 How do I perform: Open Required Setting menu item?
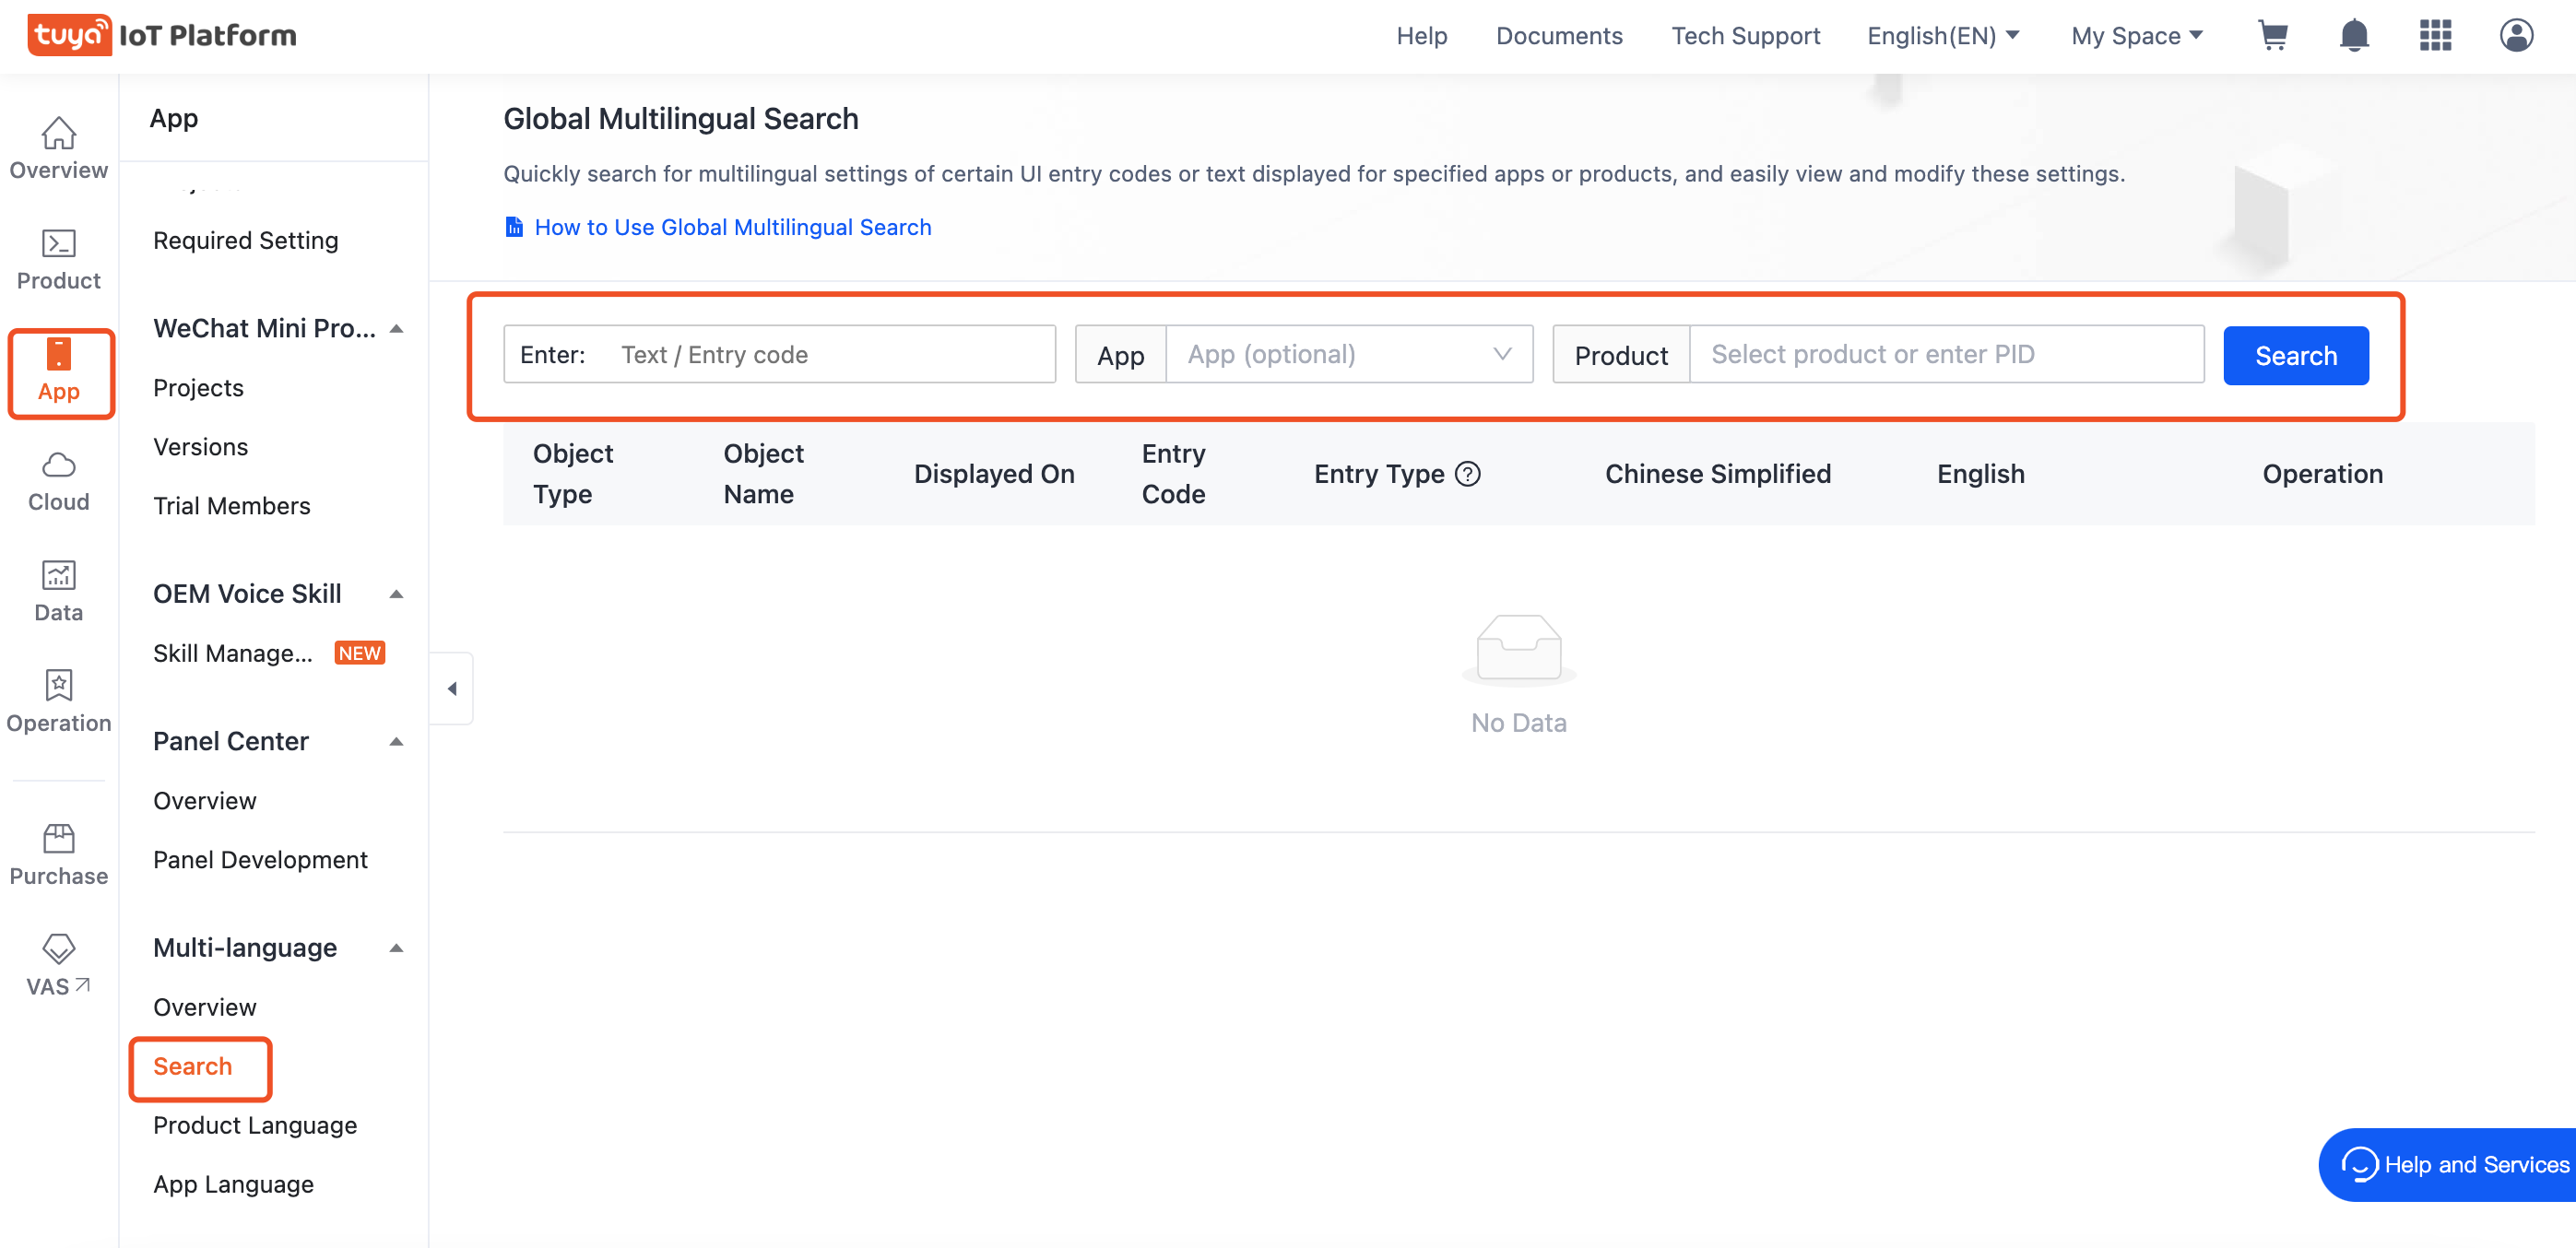[x=246, y=240]
